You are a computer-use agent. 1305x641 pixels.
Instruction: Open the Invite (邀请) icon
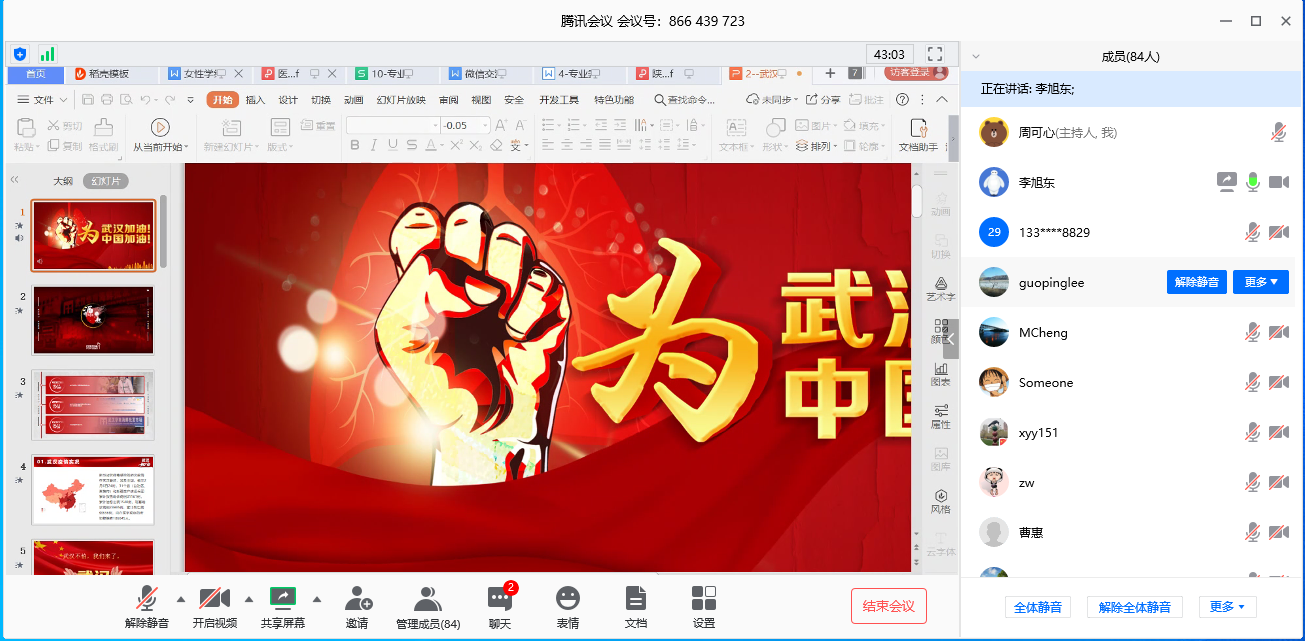click(357, 607)
